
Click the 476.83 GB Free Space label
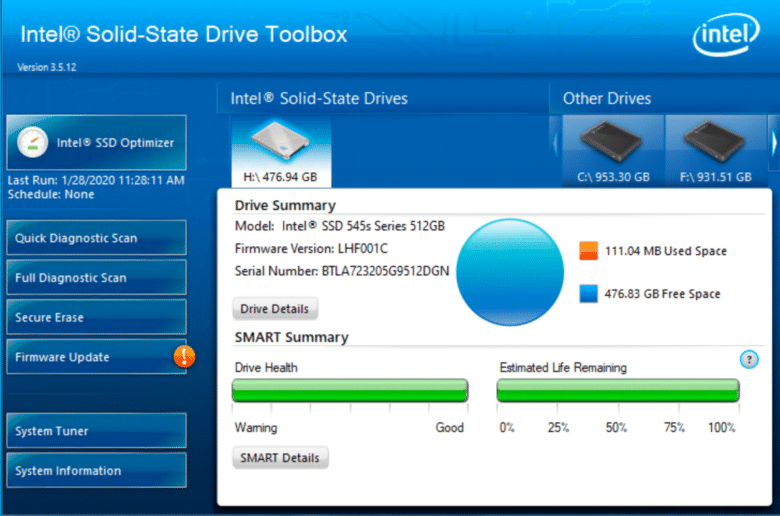(662, 294)
